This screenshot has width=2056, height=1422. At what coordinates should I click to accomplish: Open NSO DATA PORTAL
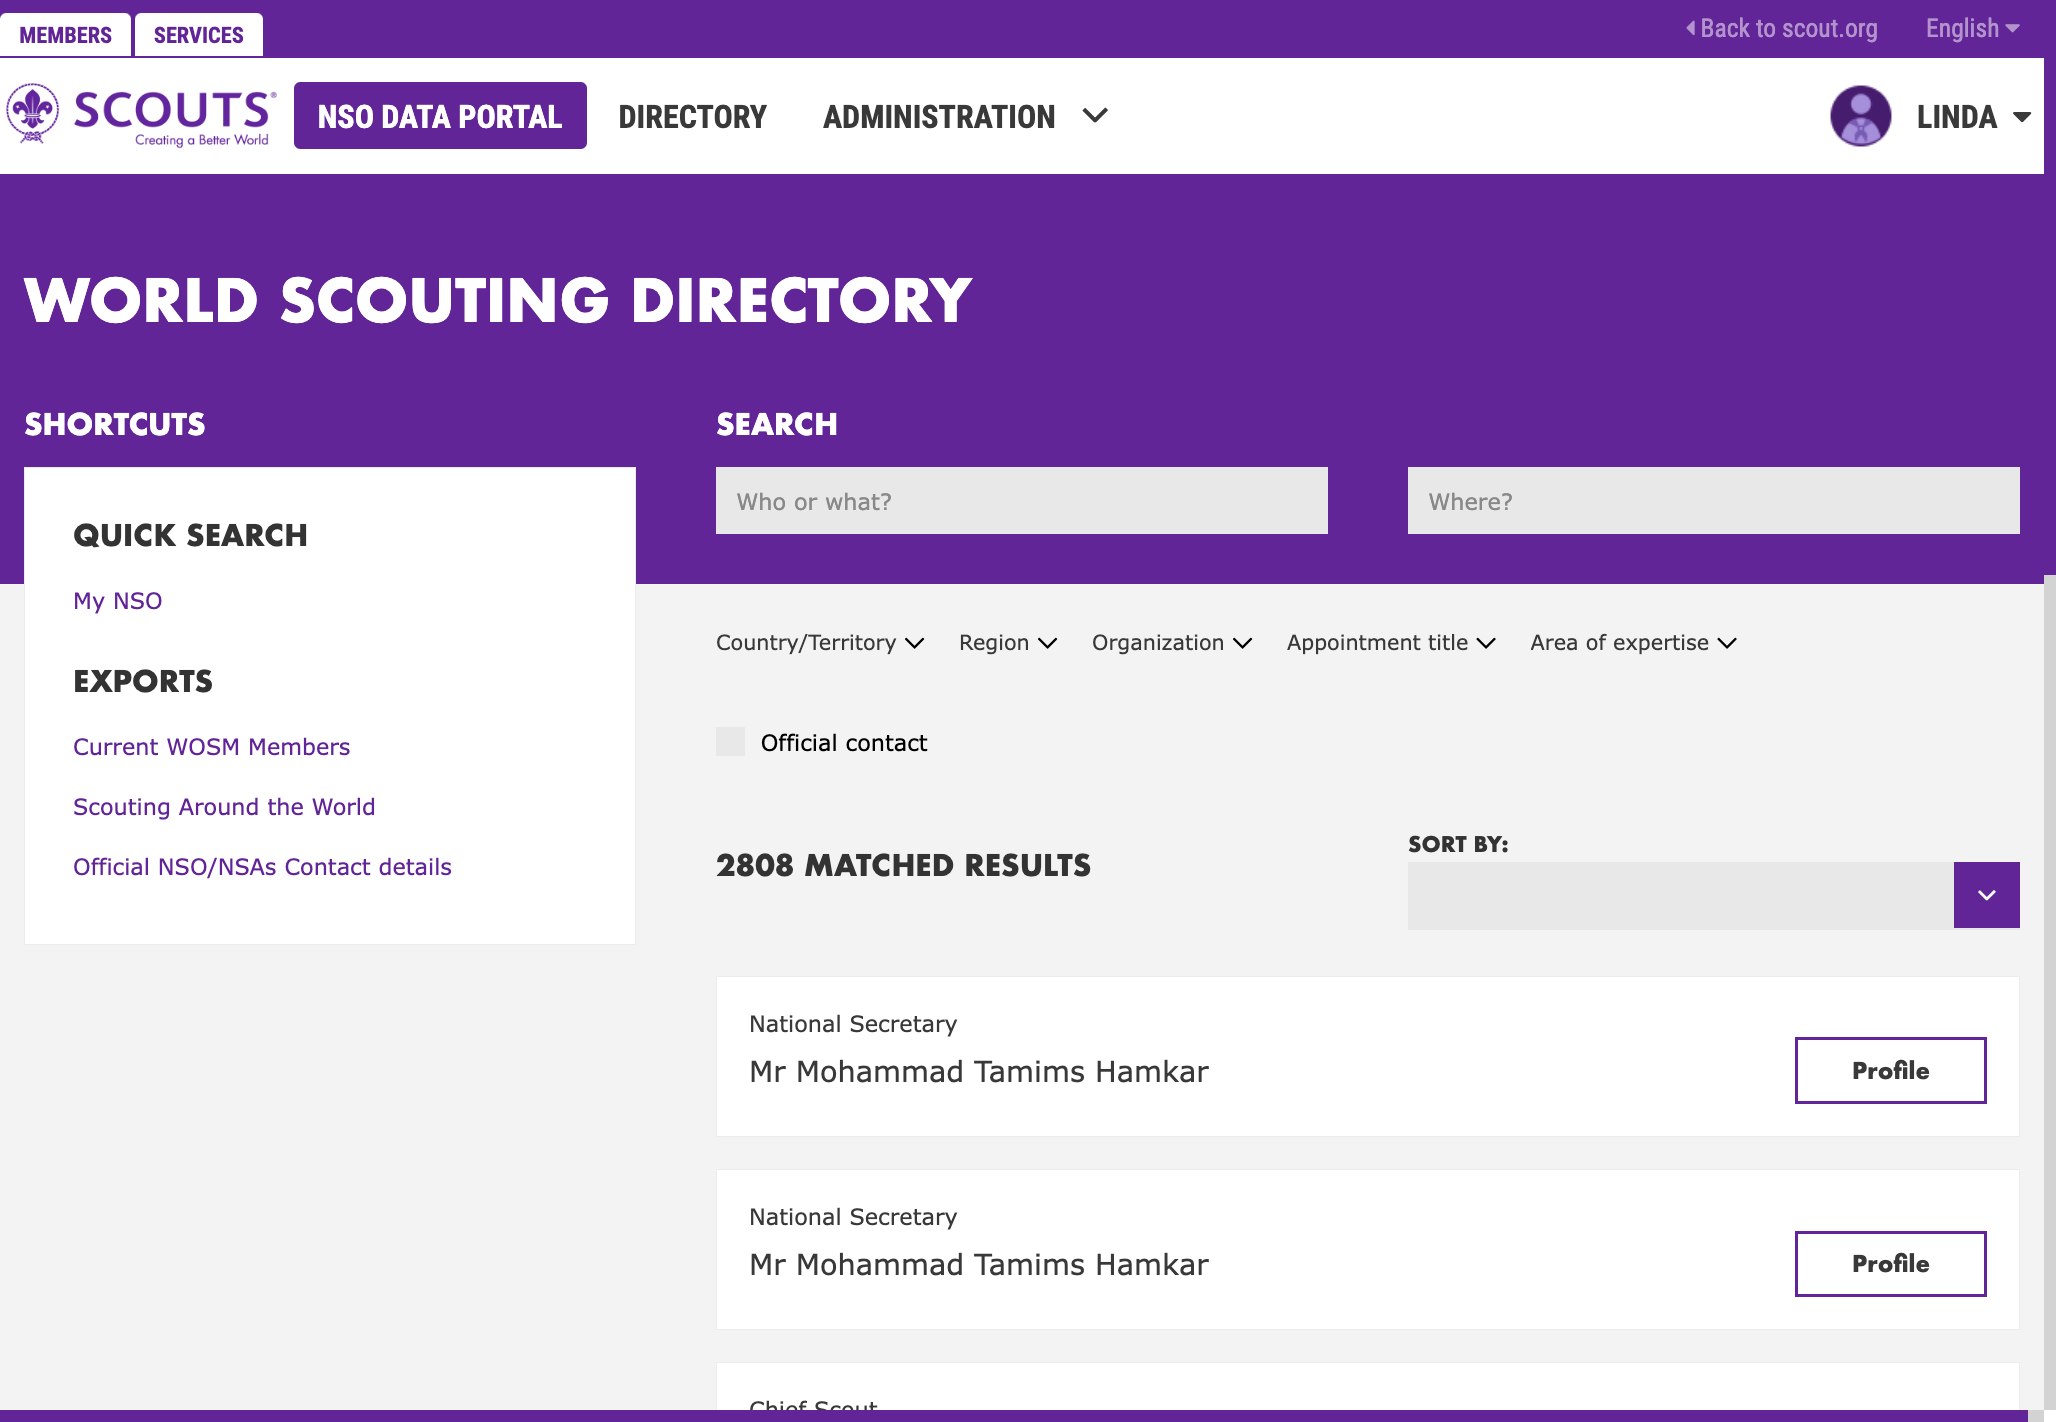click(440, 116)
